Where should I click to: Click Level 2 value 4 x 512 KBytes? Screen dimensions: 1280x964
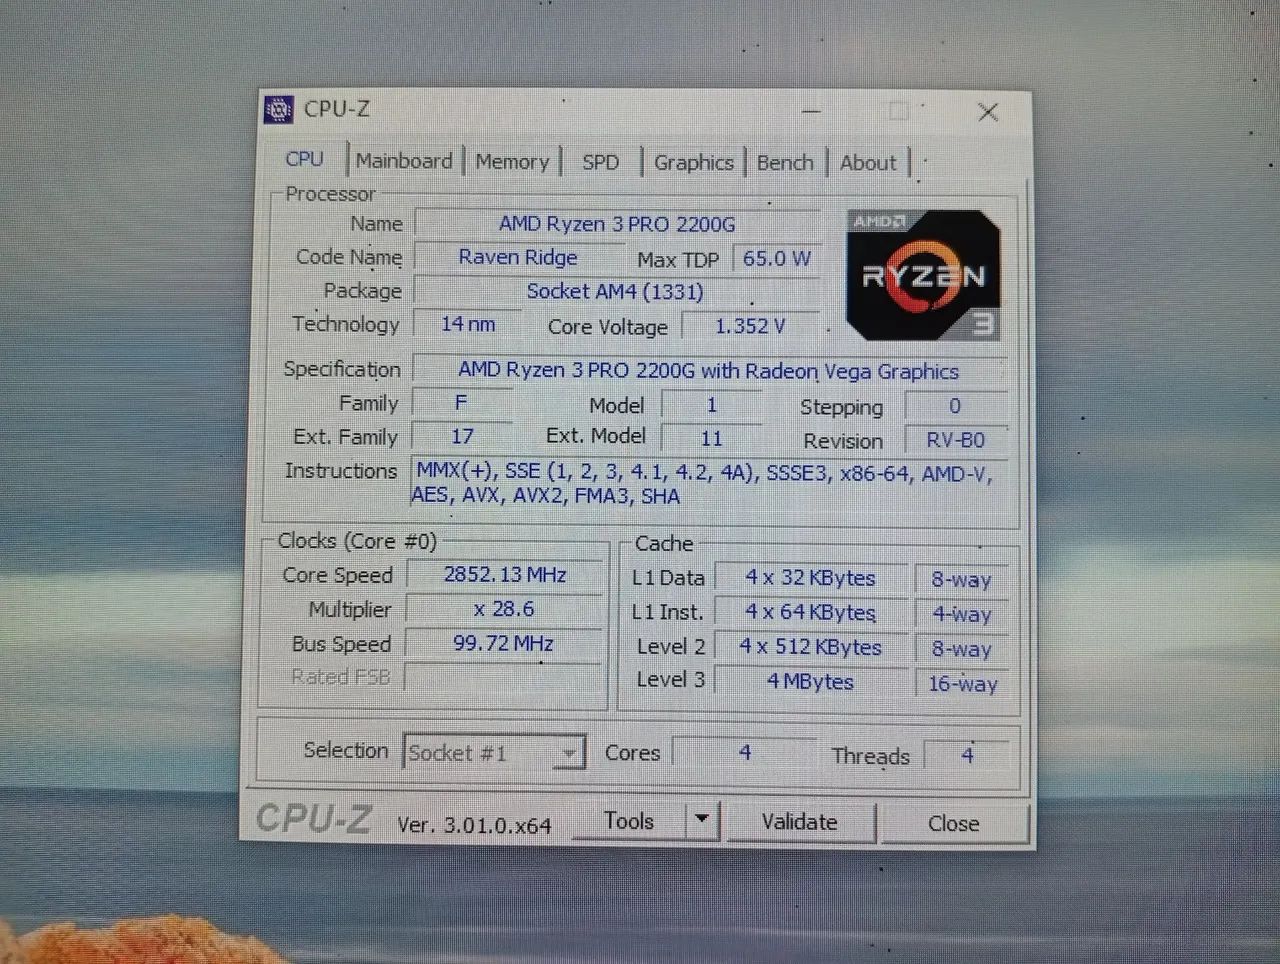pyautogui.click(x=810, y=647)
